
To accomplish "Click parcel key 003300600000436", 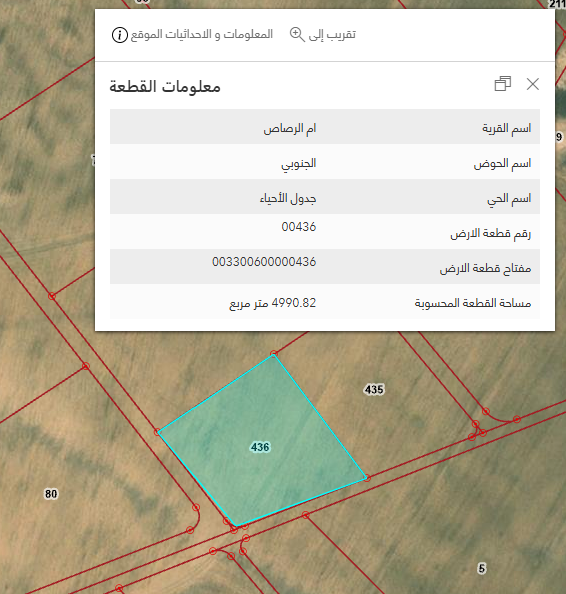I will pos(264,262).
